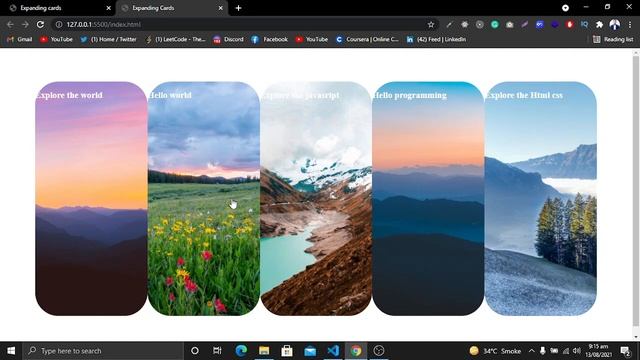640x360 pixels.
Task: Open the clock showing 9:15 am
Action: click(x=598, y=351)
